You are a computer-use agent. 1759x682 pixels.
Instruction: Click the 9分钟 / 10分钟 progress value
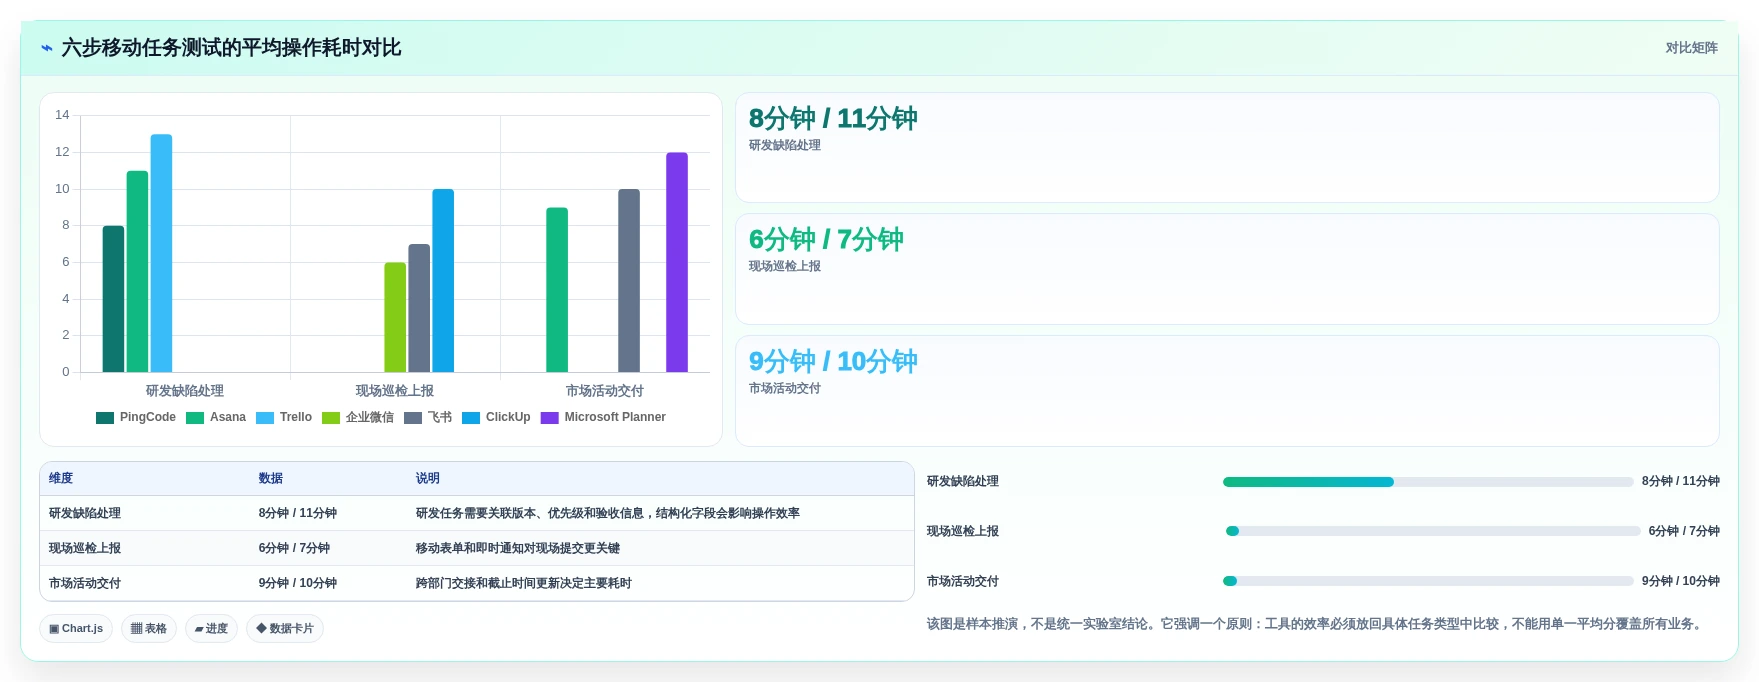(1681, 581)
